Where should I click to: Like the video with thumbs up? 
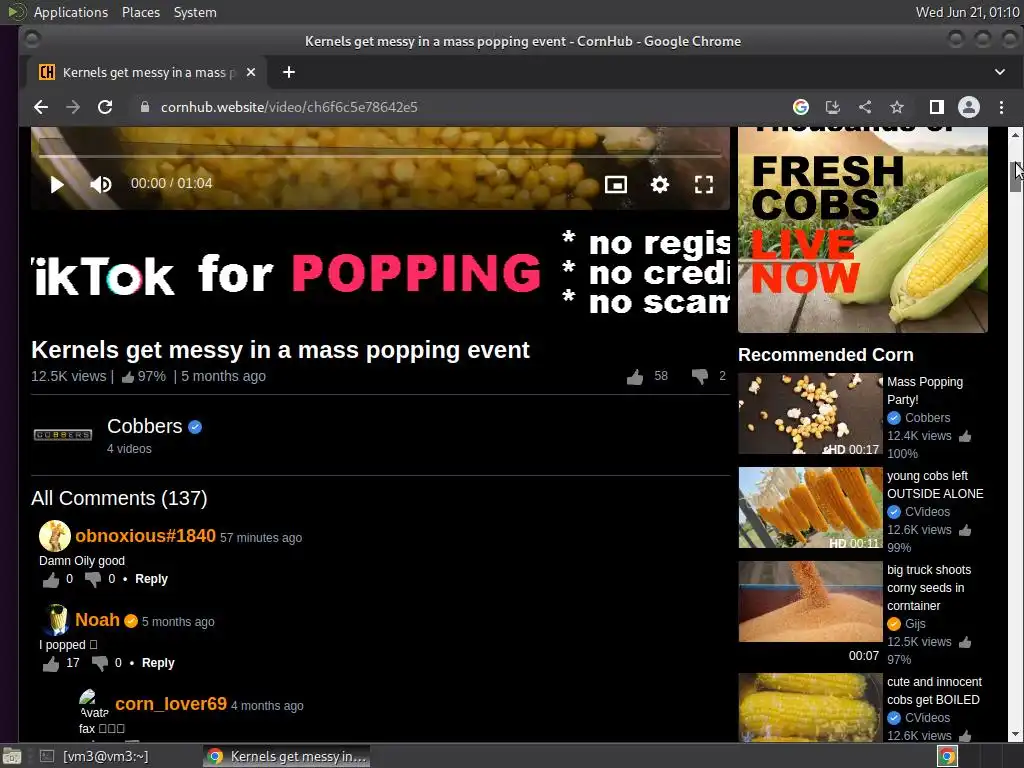[x=635, y=377]
